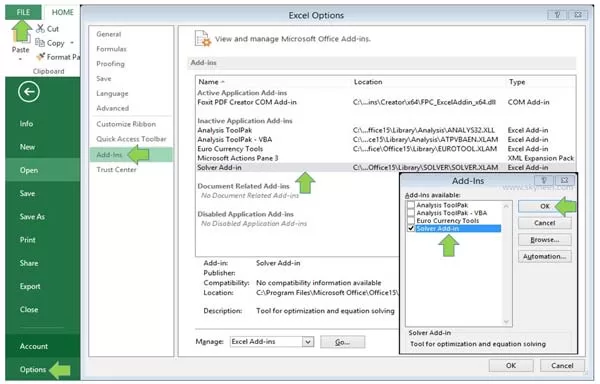Open Language category in Excel Options
This screenshot has width=600, height=384.
click(x=131, y=93)
